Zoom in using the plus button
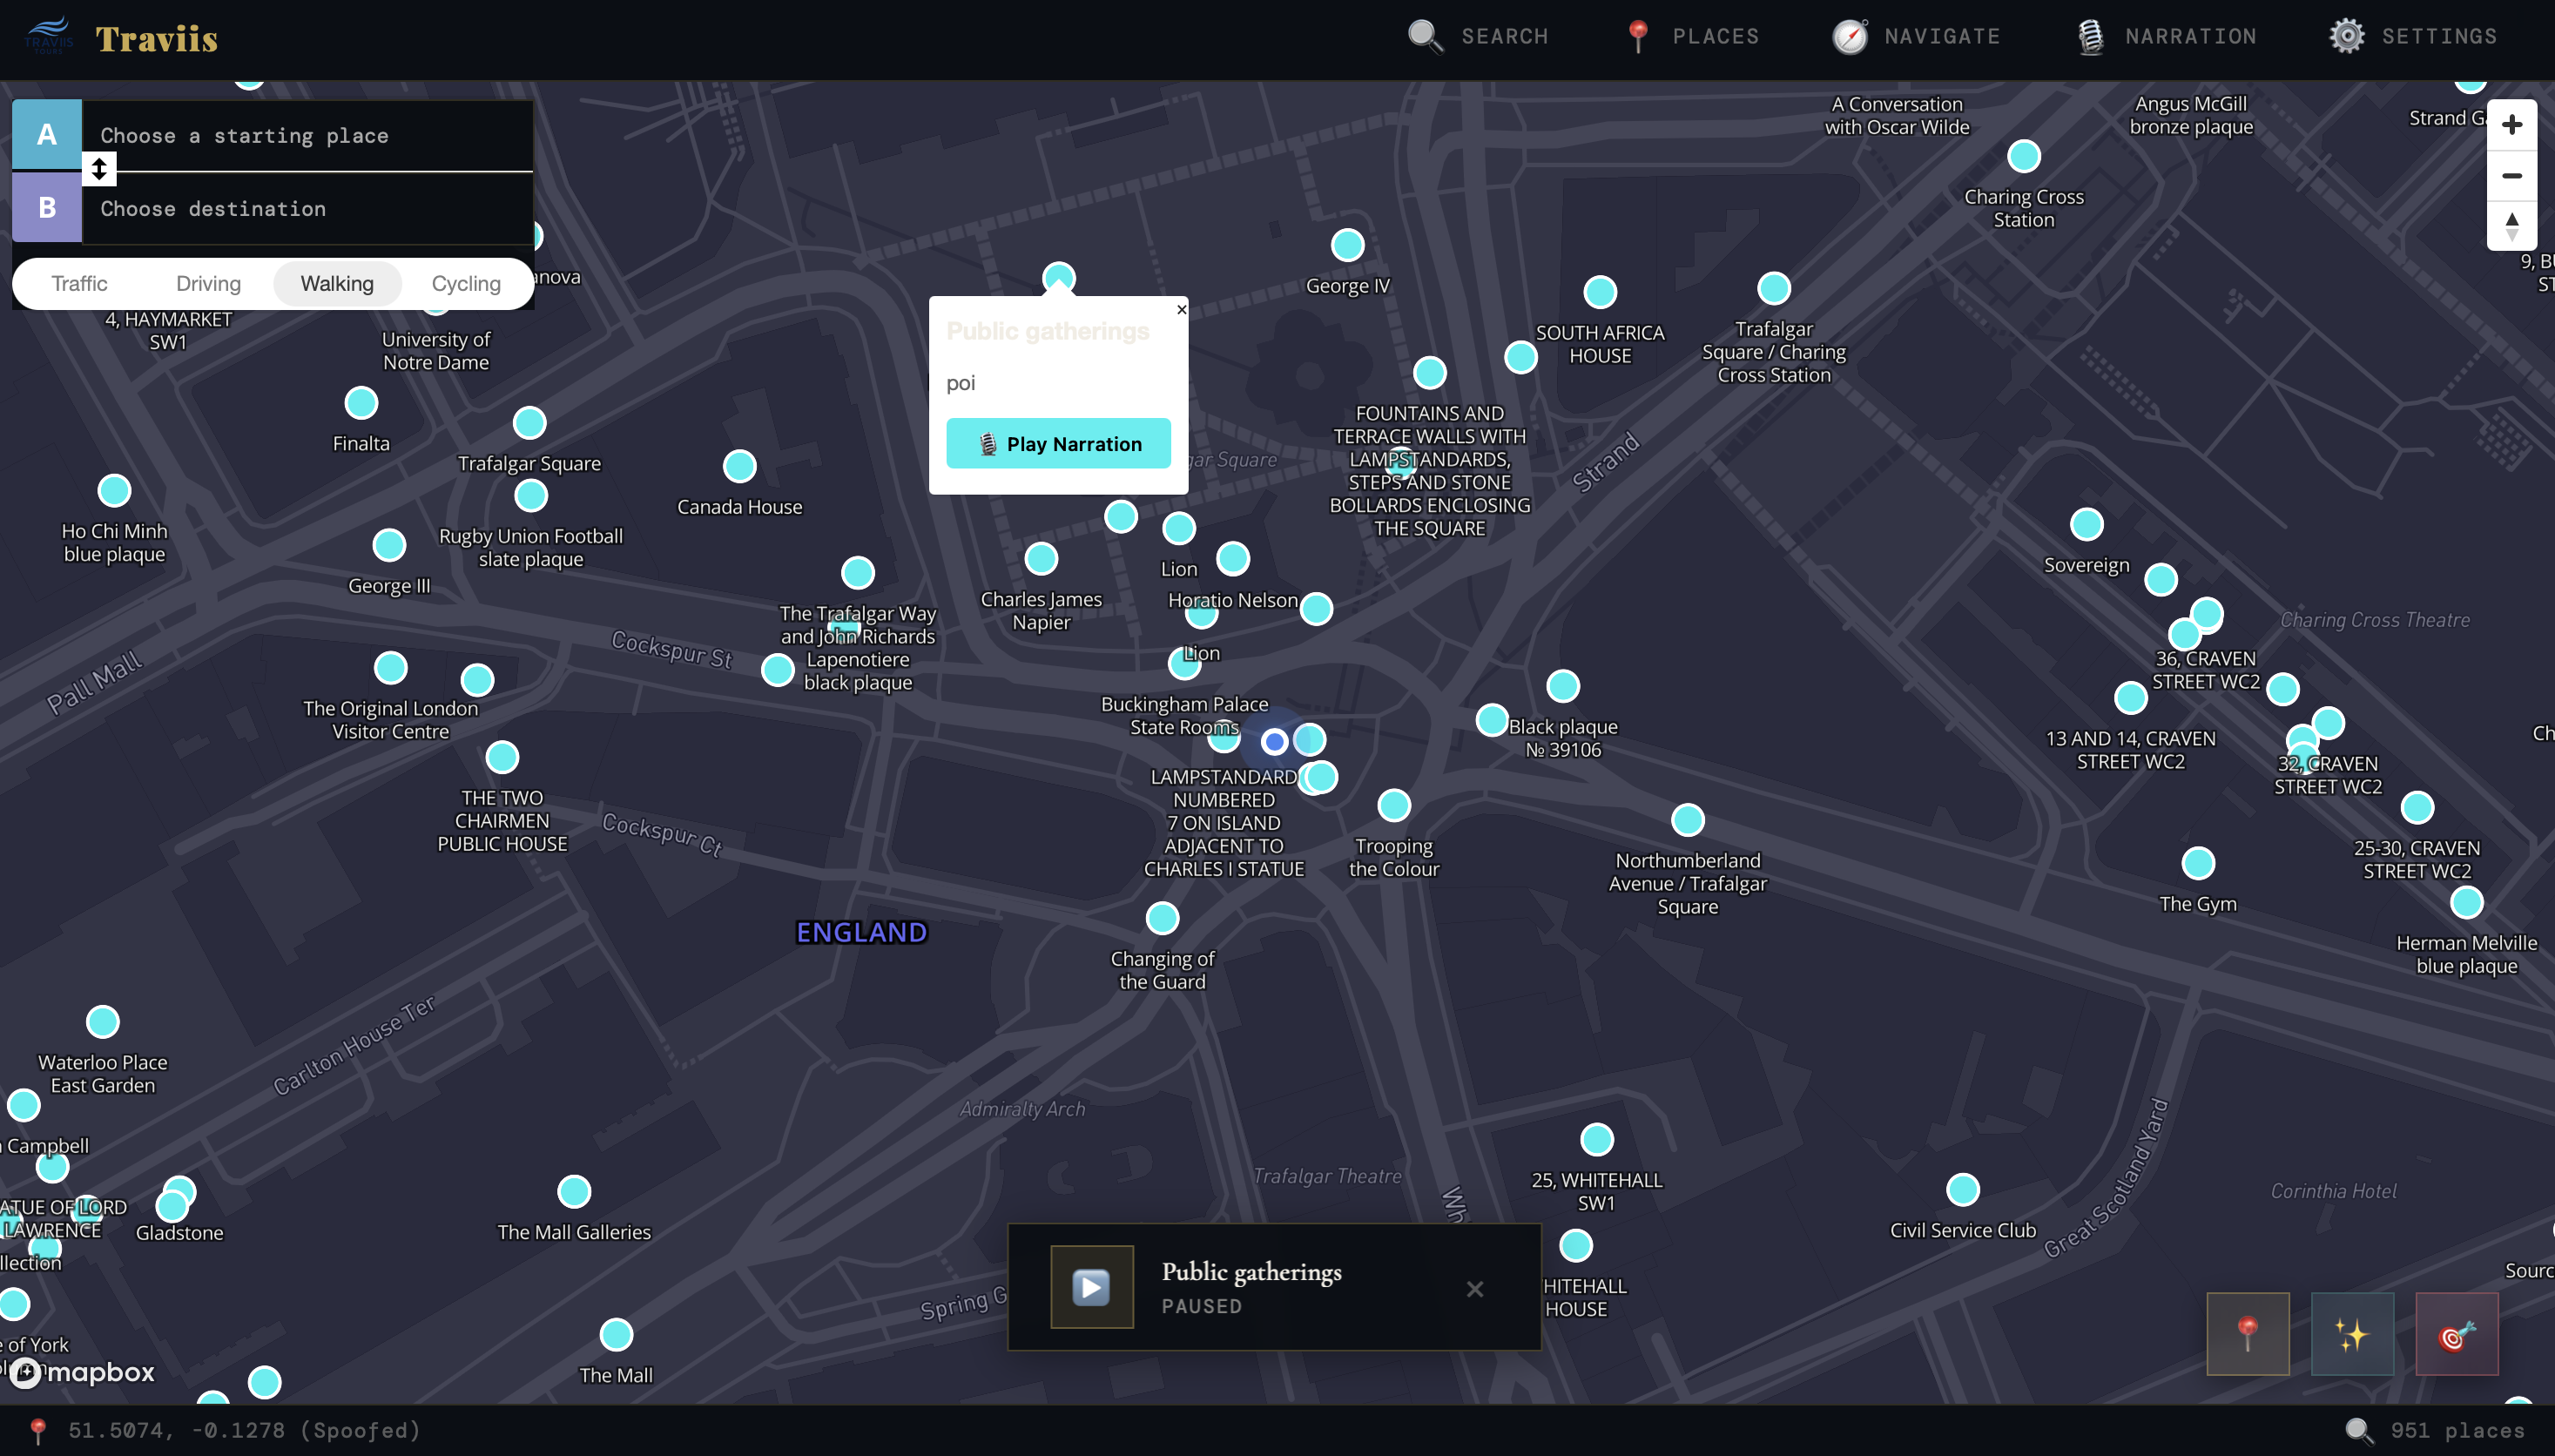 point(2513,123)
